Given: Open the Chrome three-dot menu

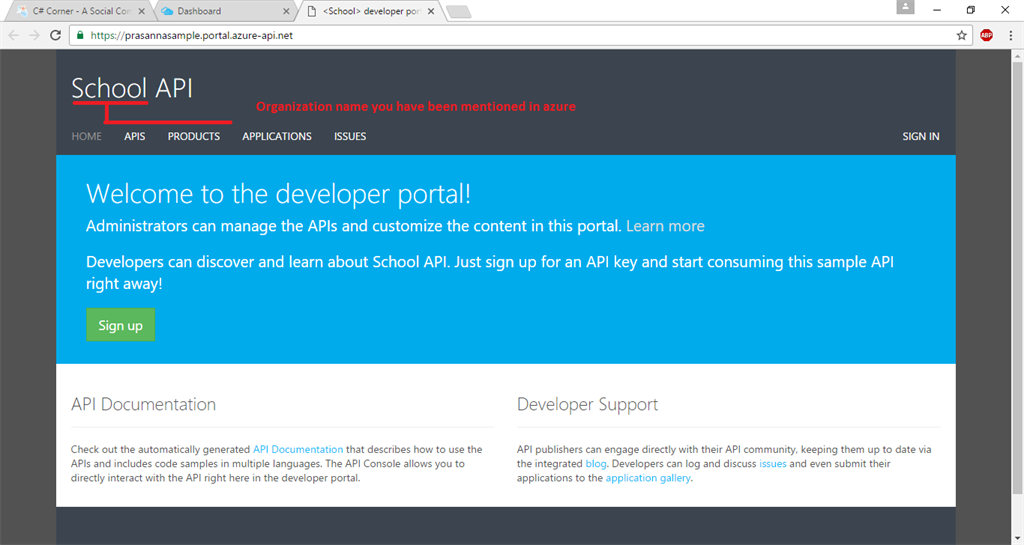Looking at the screenshot, I should pos(1010,35).
